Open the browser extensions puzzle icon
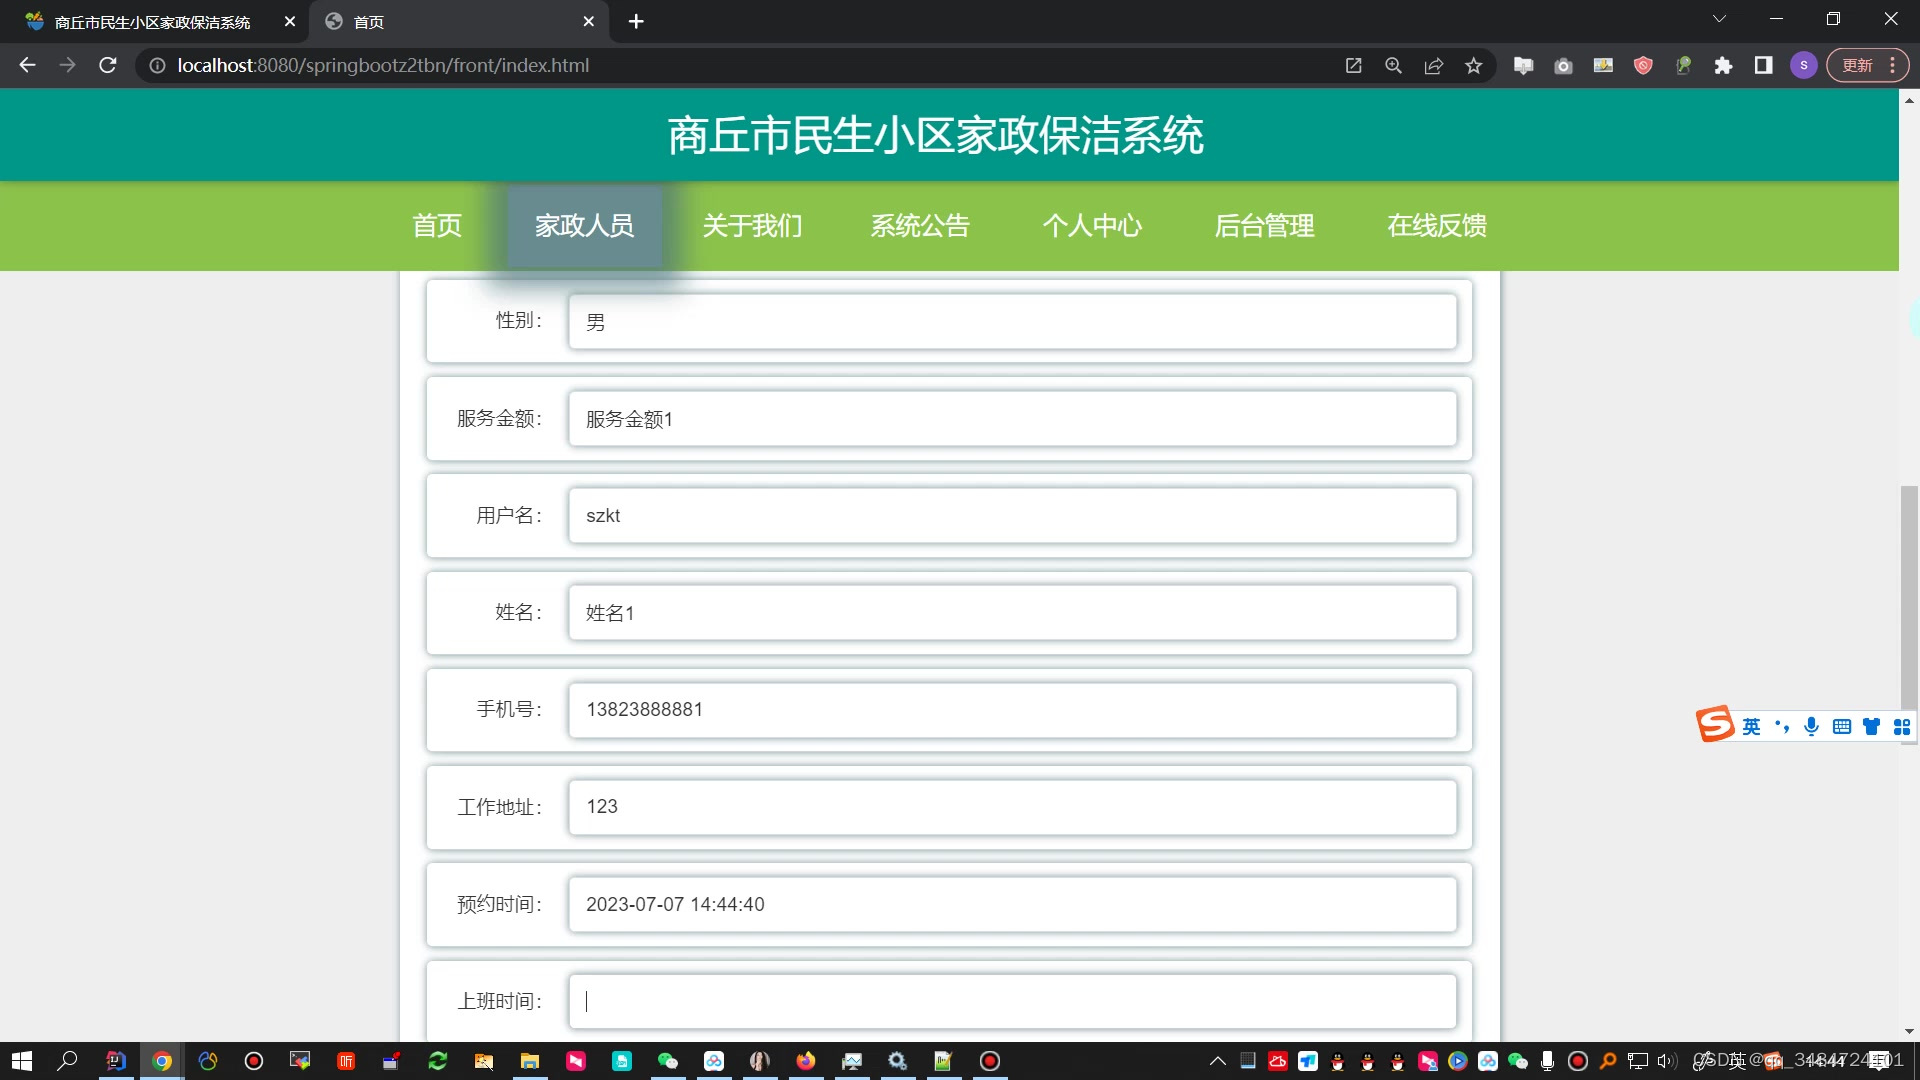 (x=1723, y=66)
